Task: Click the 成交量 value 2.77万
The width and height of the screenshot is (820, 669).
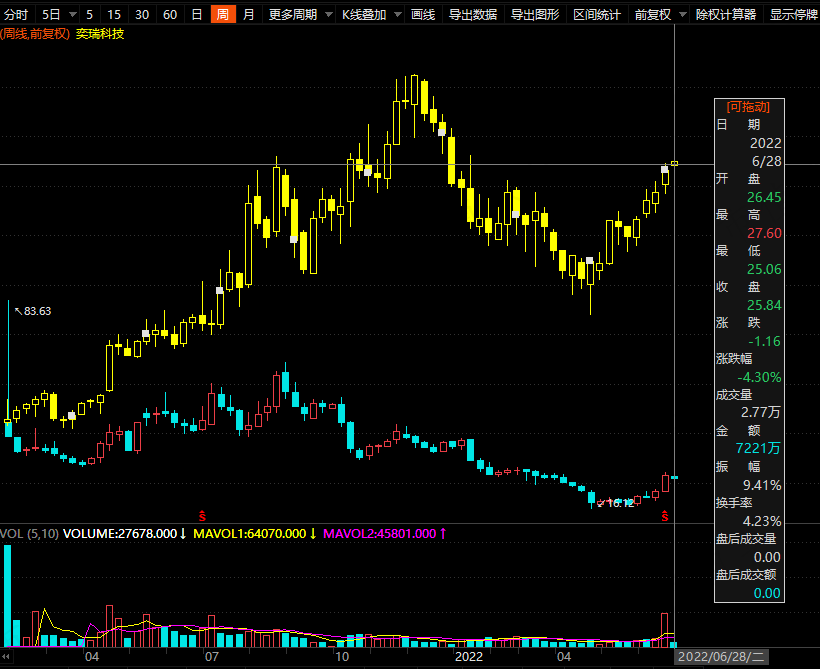Action: pos(761,413)
